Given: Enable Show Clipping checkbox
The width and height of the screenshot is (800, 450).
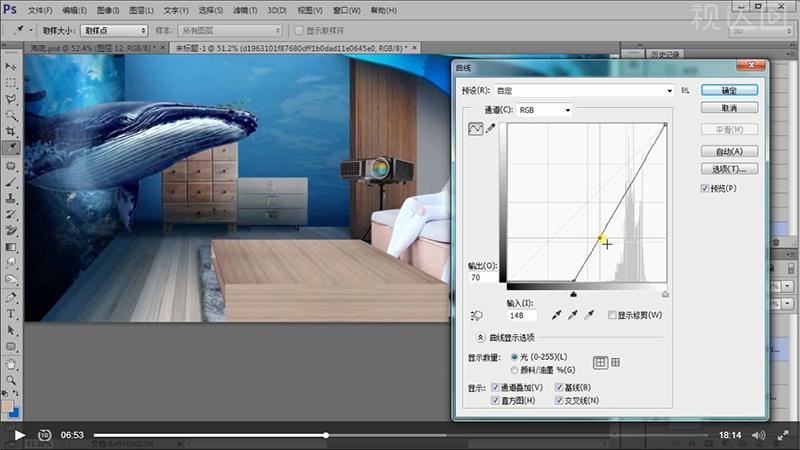Looking at the screenshot, I should click(x=612, y=315).
